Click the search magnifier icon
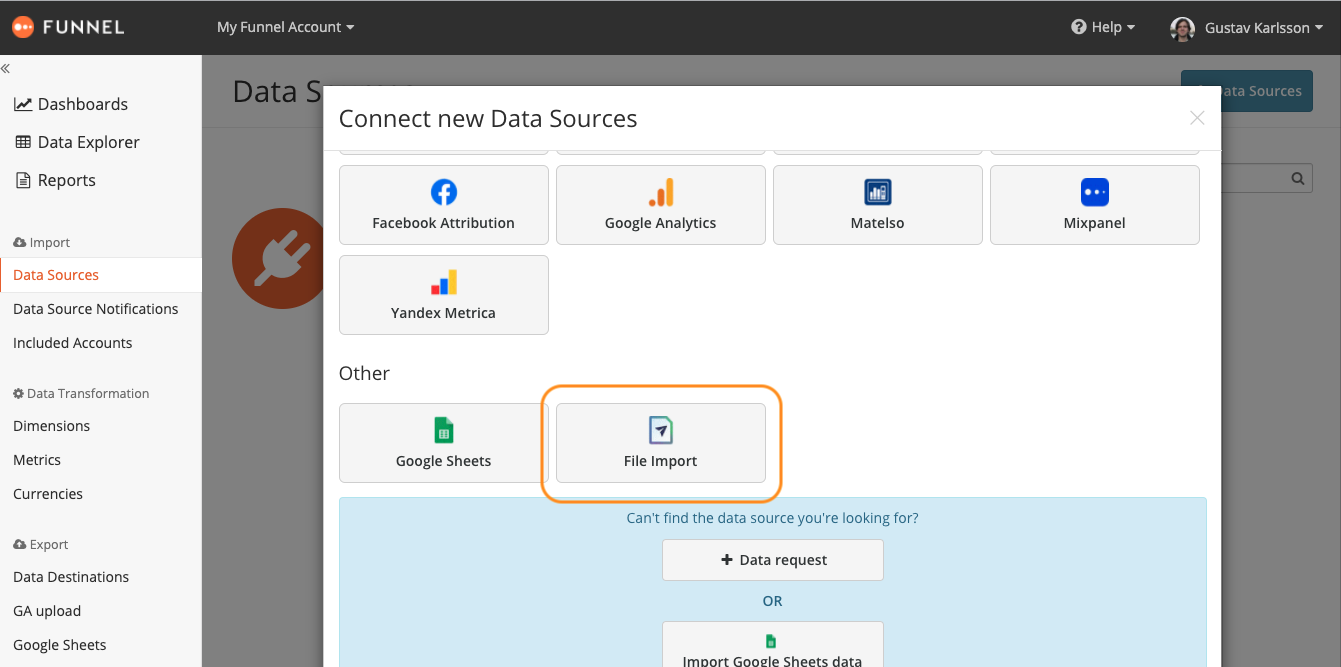1341x667 pixels. pyautogui.click(x=1298, y=179)
